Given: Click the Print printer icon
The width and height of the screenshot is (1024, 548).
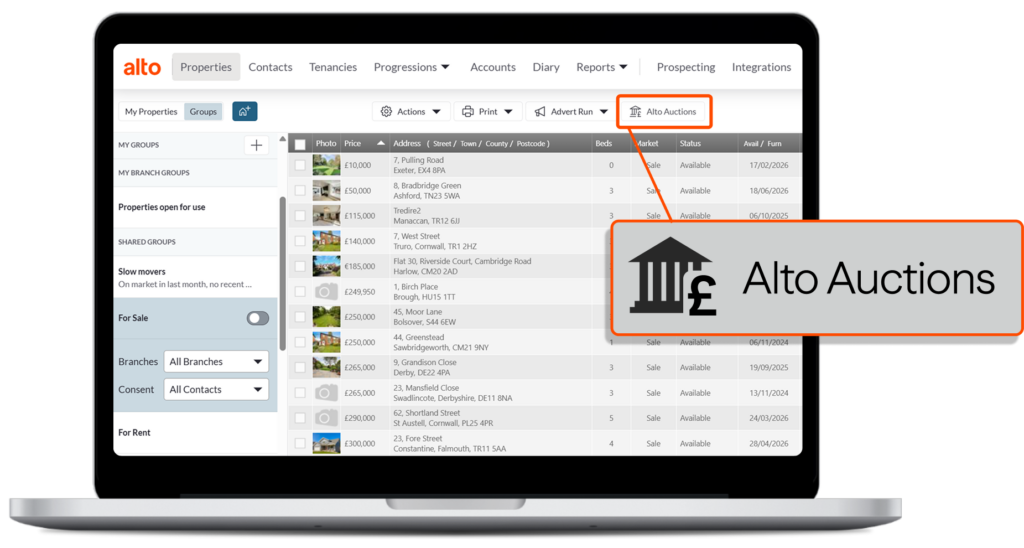Looking at the screenshot, I should (468, 112).
